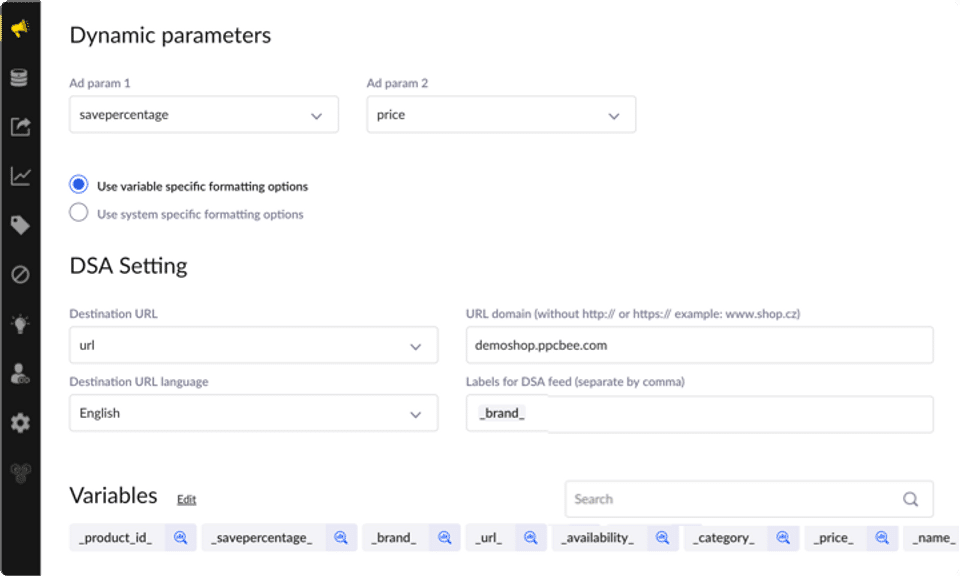
Task: Click the URL domain label text
Action: 633,314
